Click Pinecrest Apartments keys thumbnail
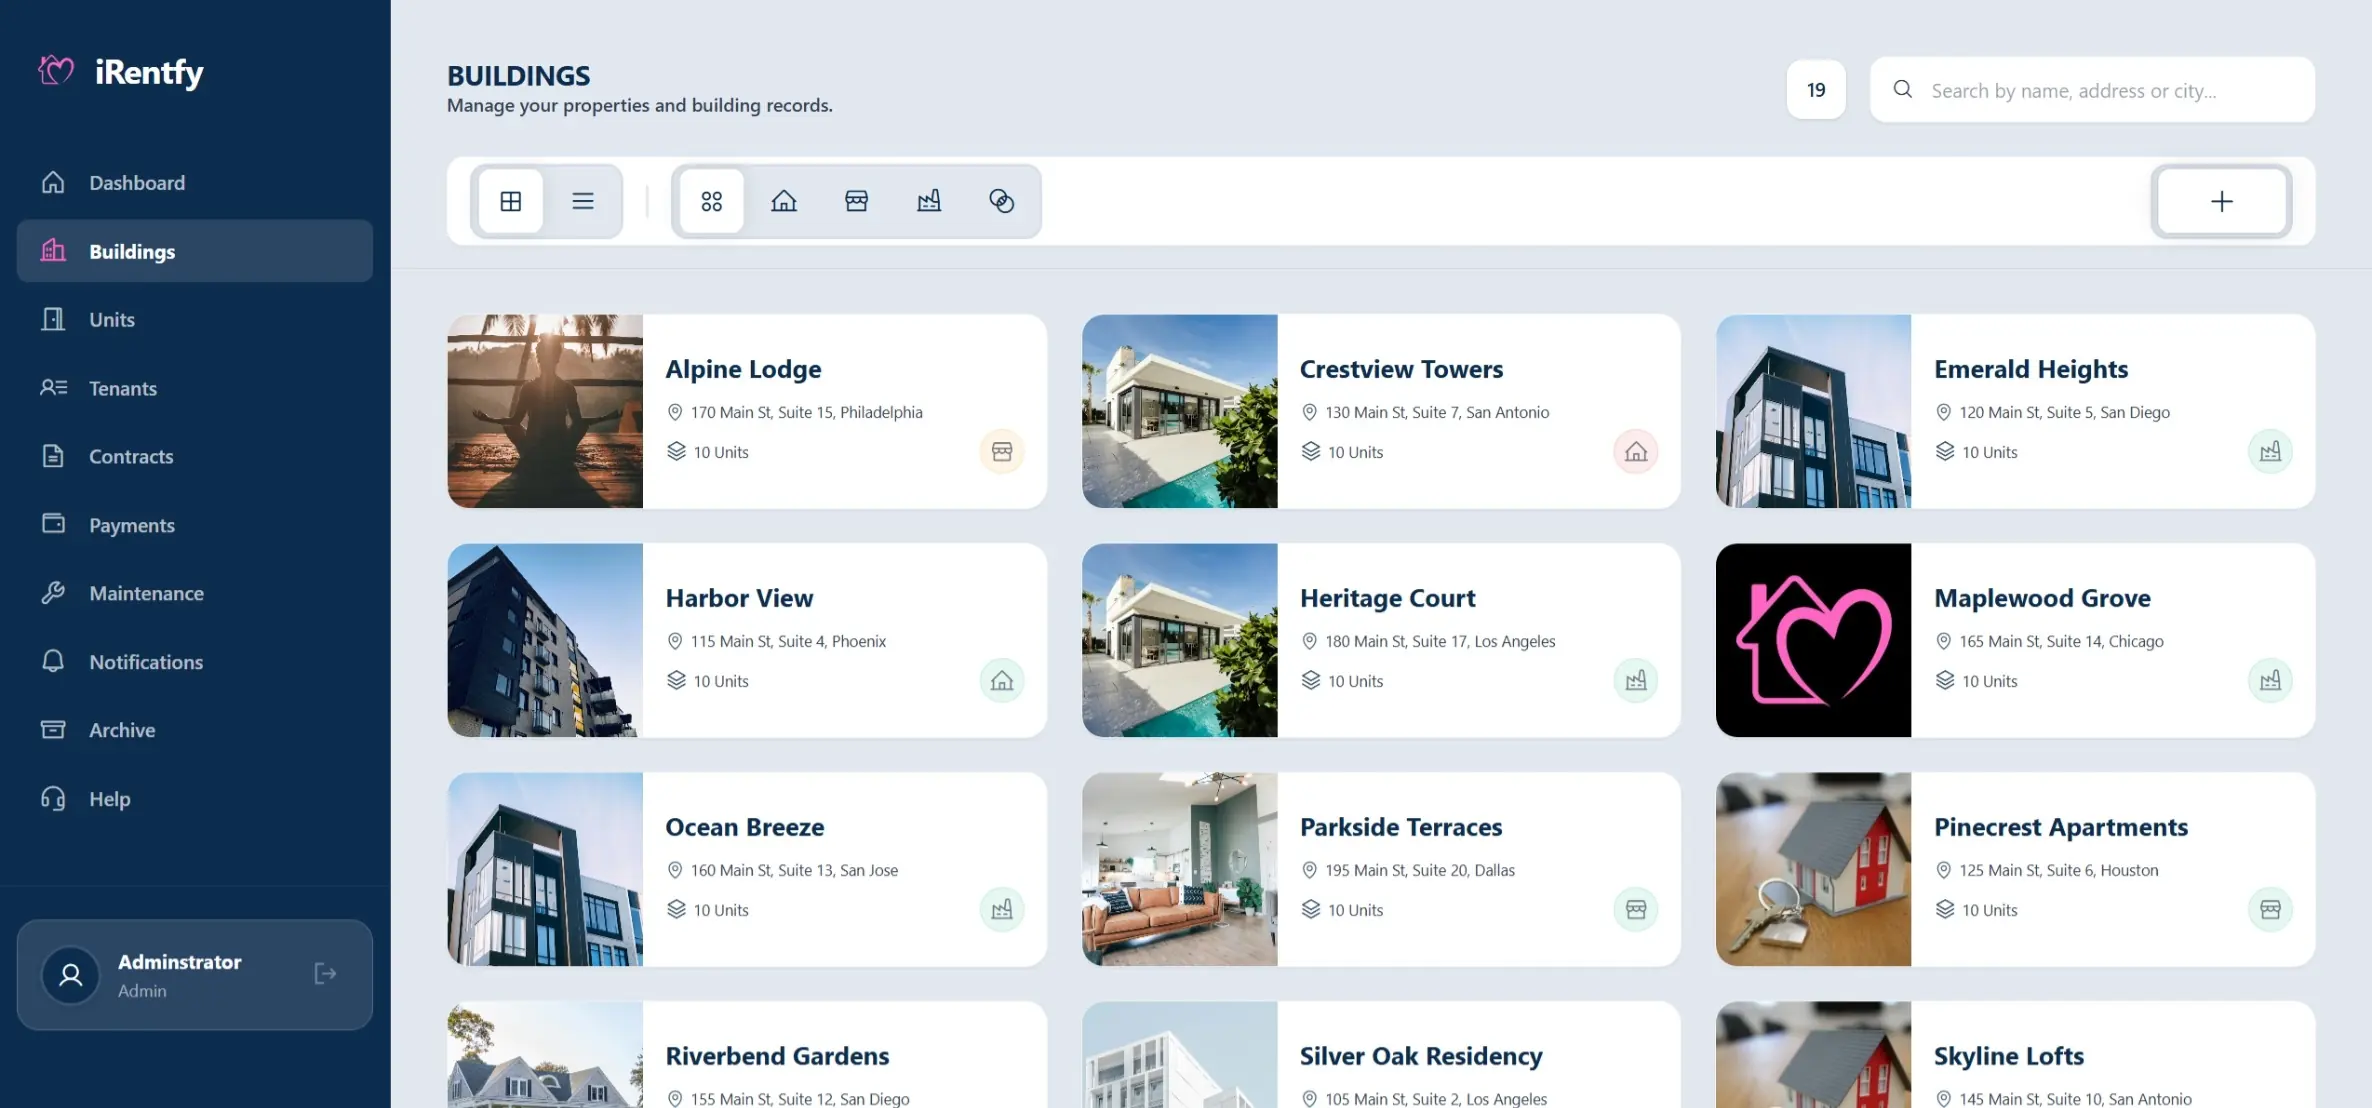Image resolution: width=2372 pixels, height=1108 pixels. [x=1813, y=869]
